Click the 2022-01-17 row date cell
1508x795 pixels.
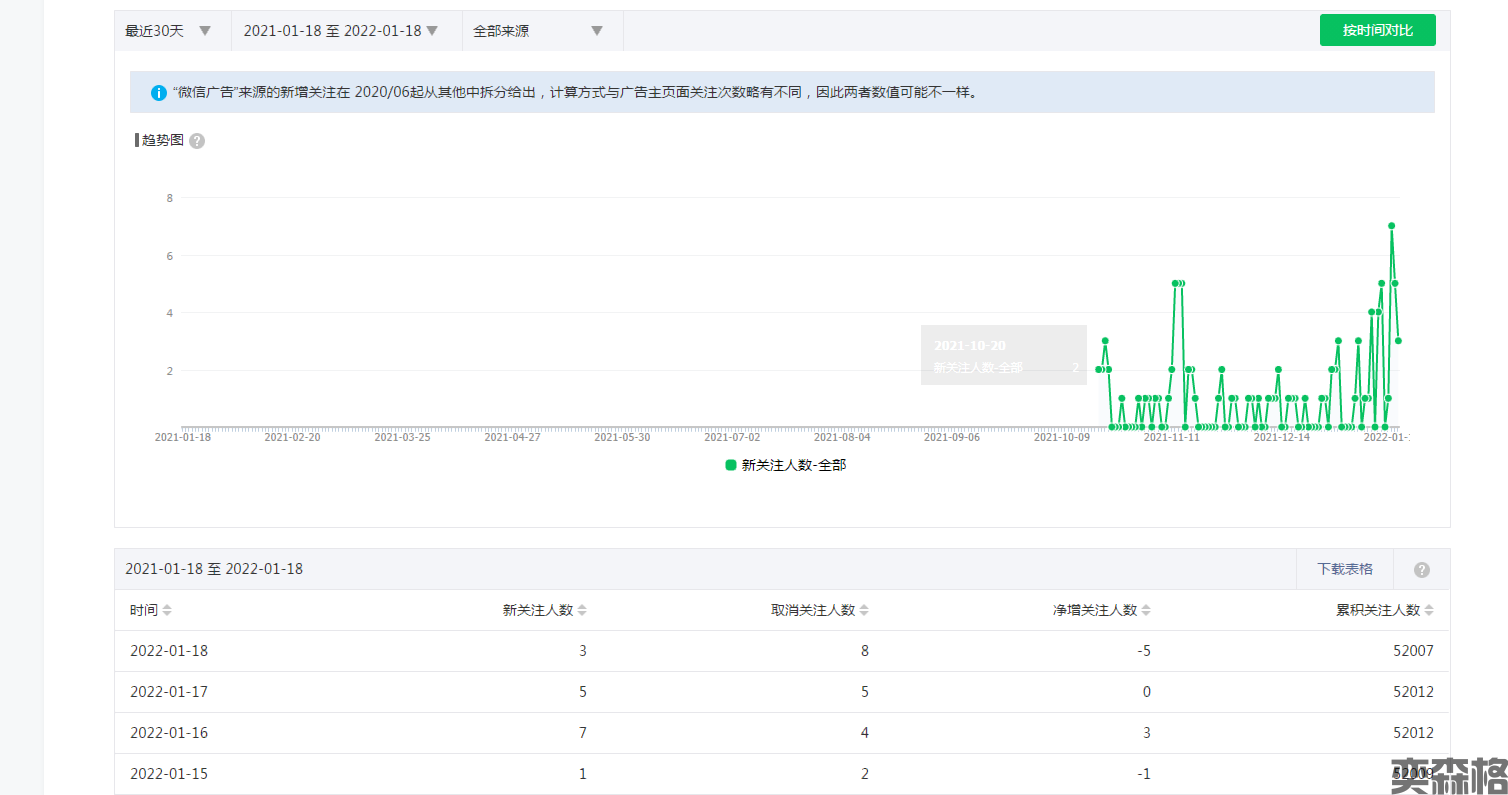tap(169, 692)
